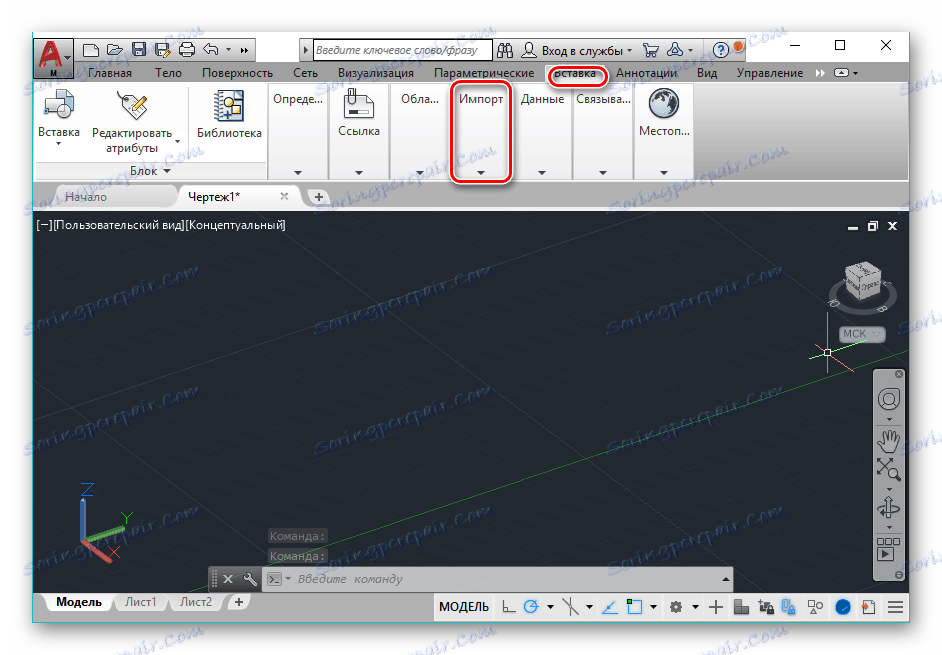Screen dimensions: 942x655
Task: Show more ribbon tabs with double arrow
Action: pos(820,73)
